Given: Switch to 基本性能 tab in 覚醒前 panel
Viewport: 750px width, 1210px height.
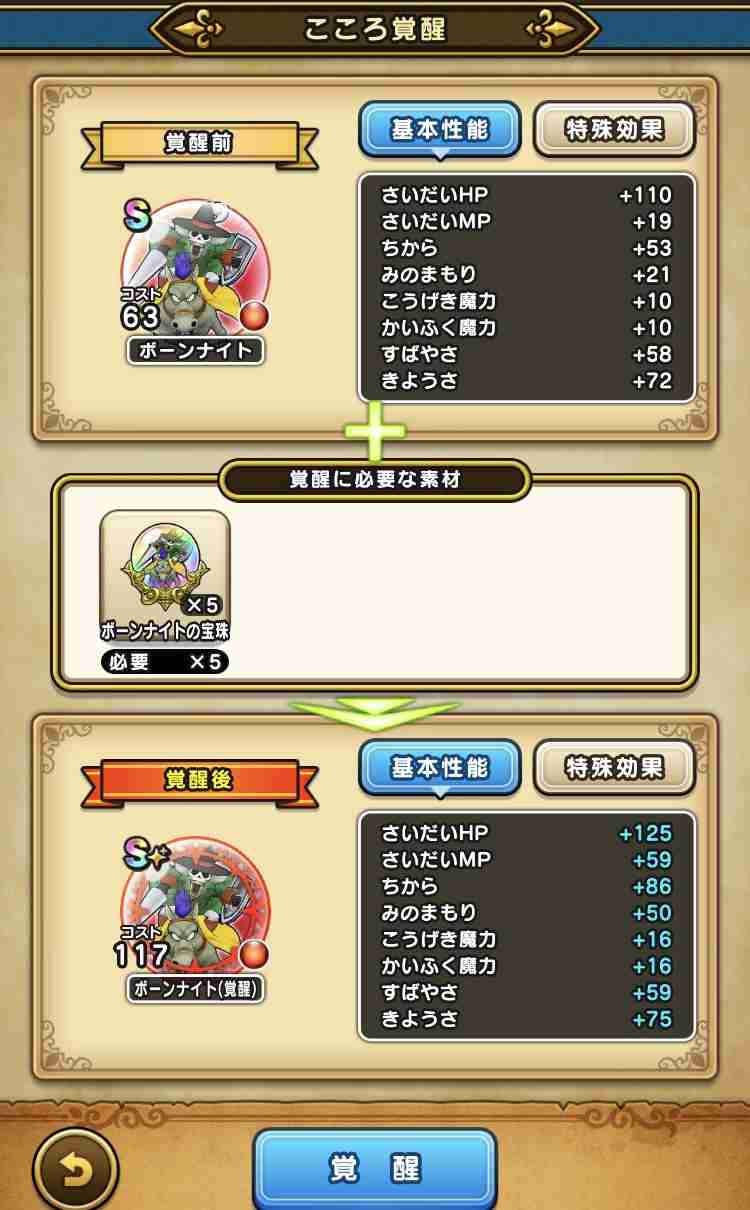Looking at the screenshot, I should [440, 130].
